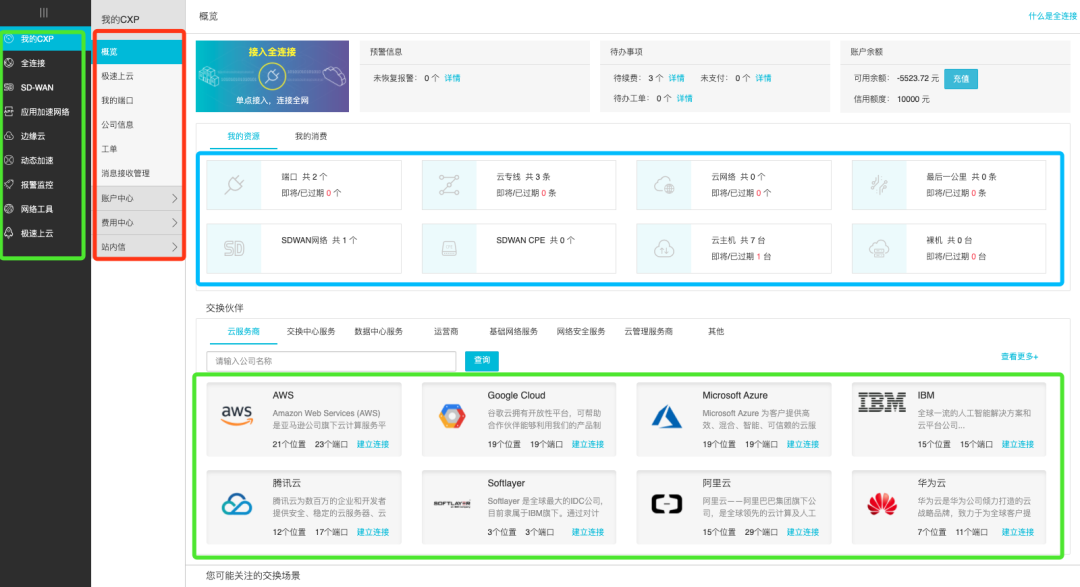Click the SDWAN CPE device icon
This screenshot has width=1080, height=587.
pos(449,248)
